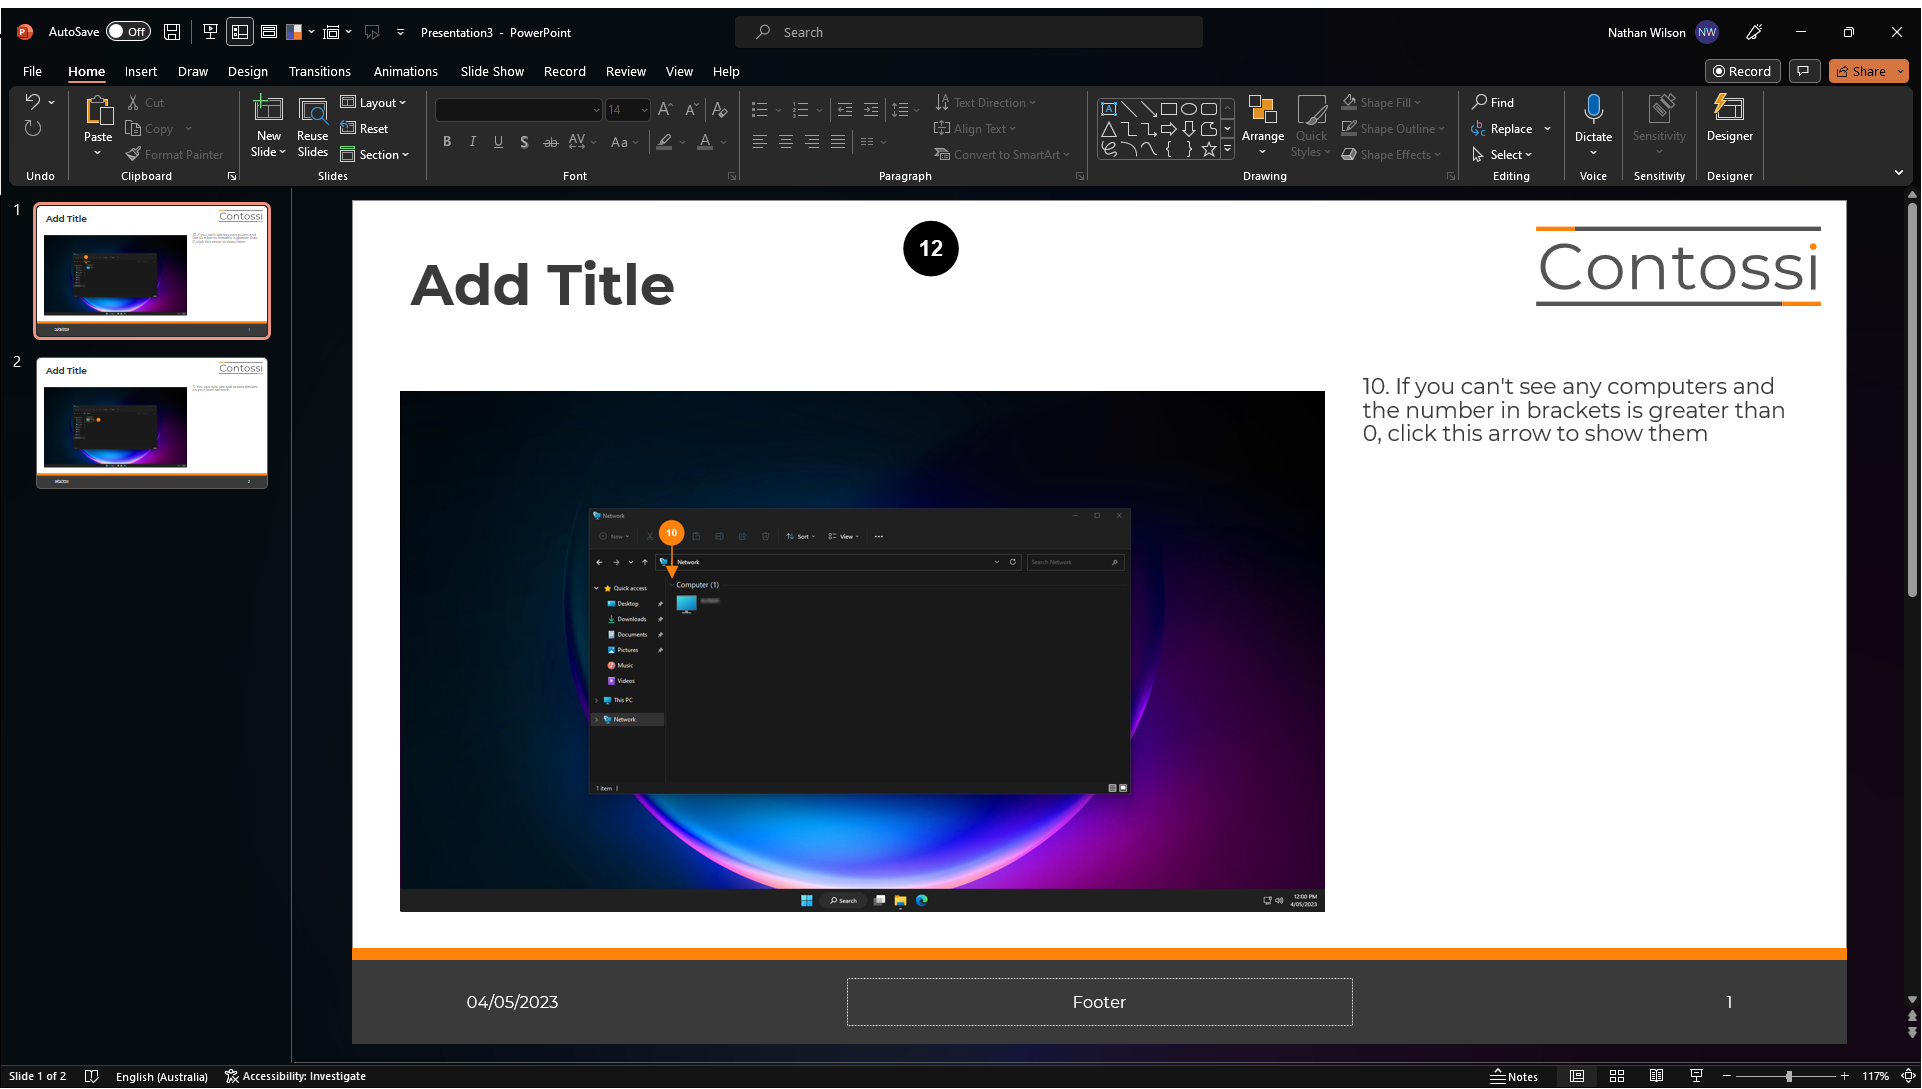Click the Record button at top right
1922x1089 pixels.
[x=1742, y=72]
